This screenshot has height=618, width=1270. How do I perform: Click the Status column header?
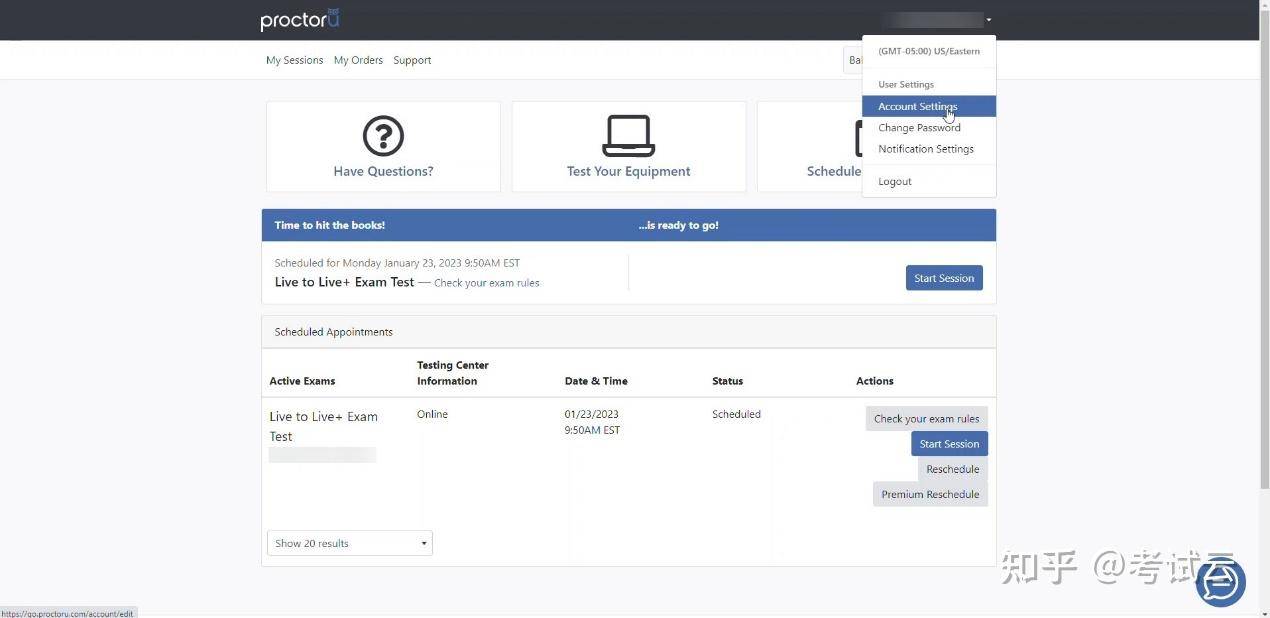tap(727, 381)
